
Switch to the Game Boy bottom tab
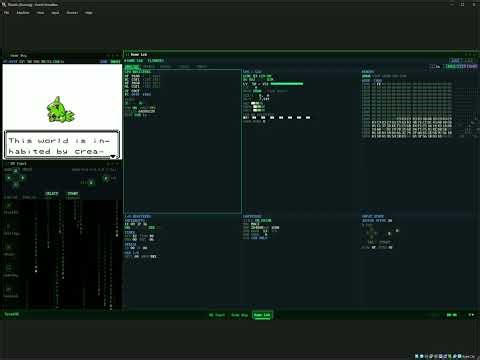[240, 315]
